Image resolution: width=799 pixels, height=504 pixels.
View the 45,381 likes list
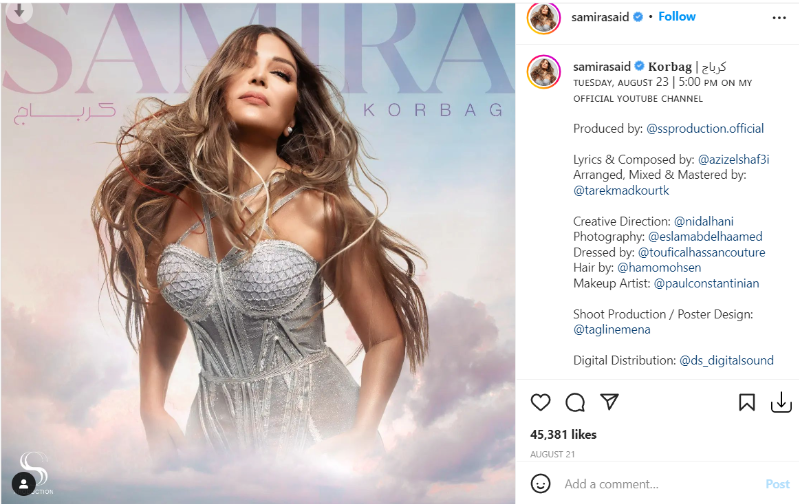click(x=563, y=435)
